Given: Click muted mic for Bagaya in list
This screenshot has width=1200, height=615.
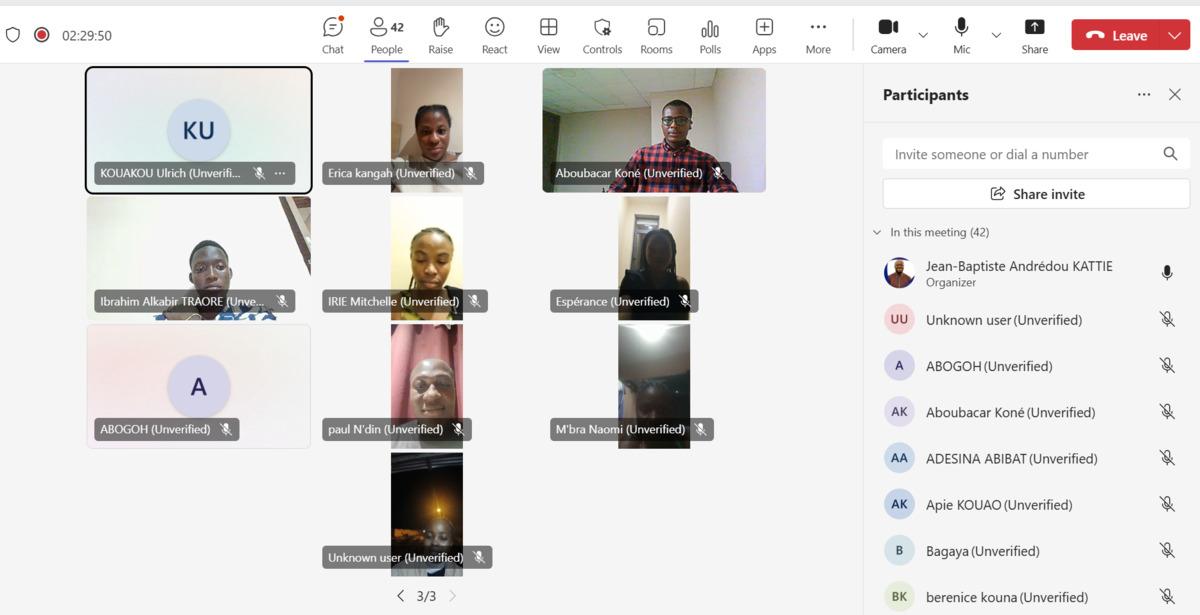Looking at the screenshot, I should (x=1166, y=551).
